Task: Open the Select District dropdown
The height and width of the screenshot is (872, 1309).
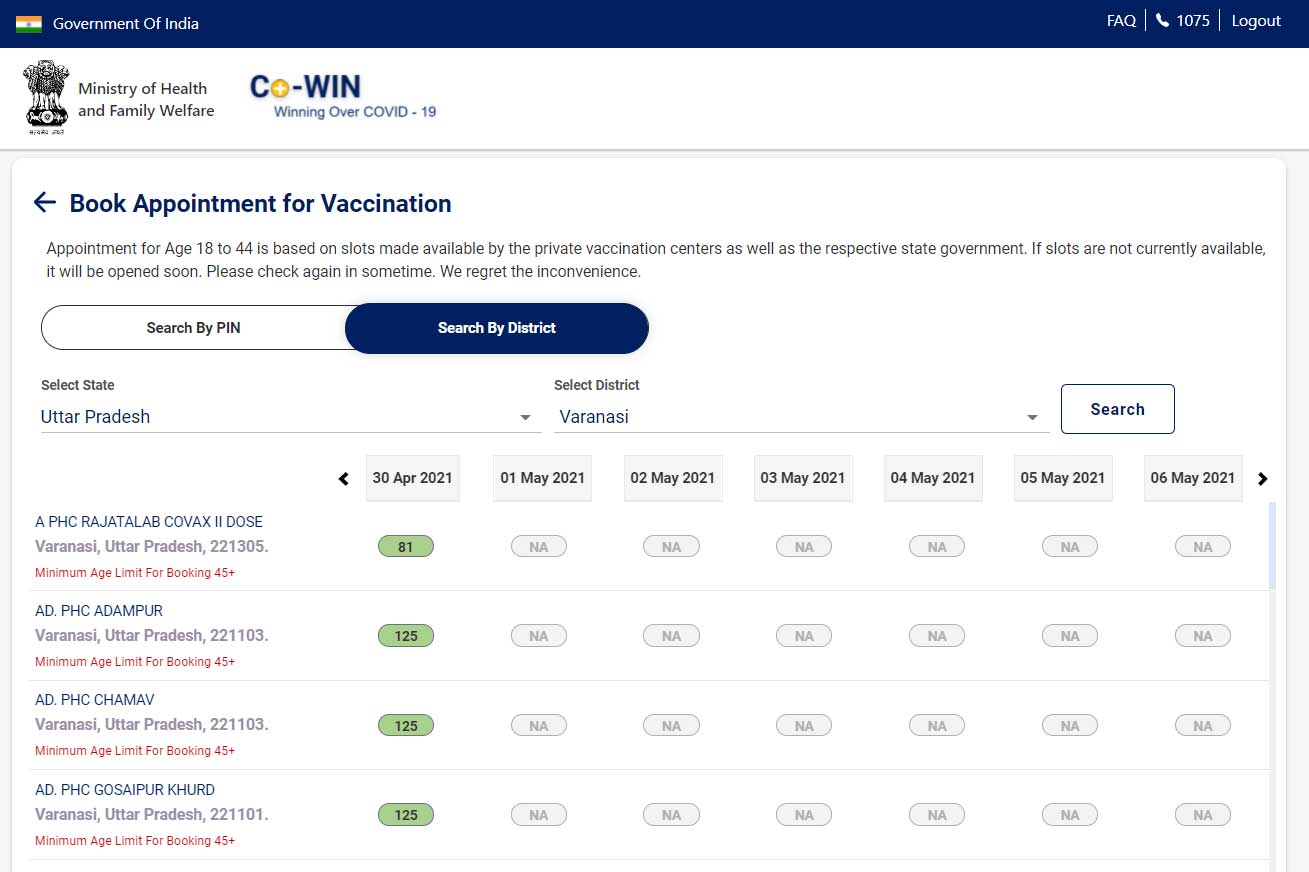Action: coord(801,417)
